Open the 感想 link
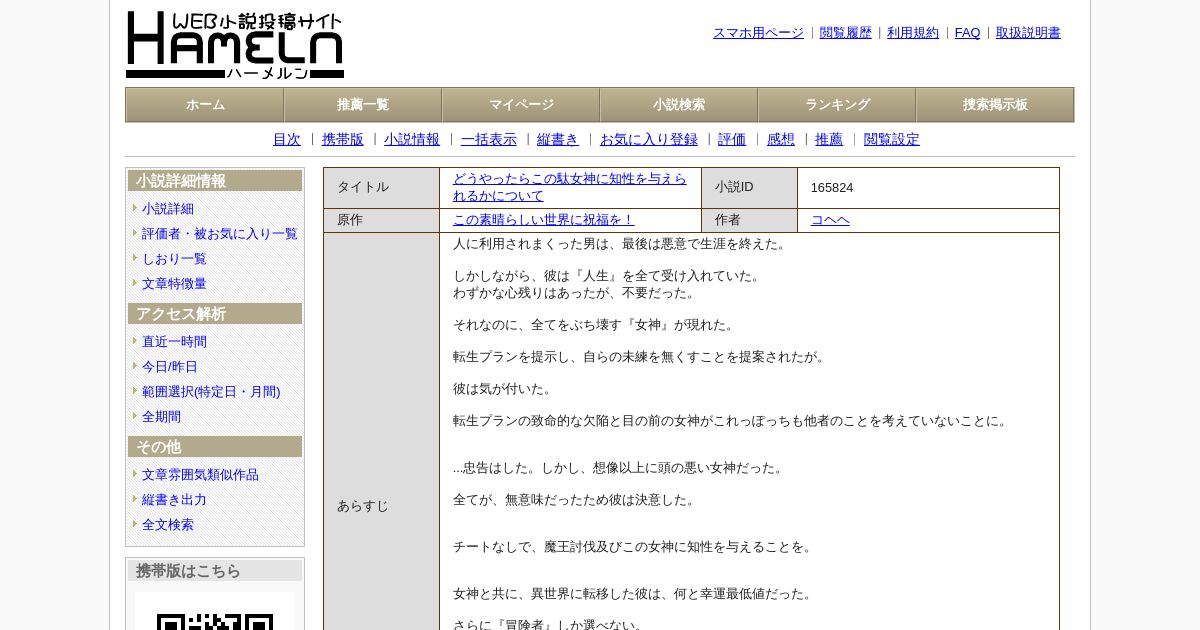The image size is (1200, 630). [781, 140]
